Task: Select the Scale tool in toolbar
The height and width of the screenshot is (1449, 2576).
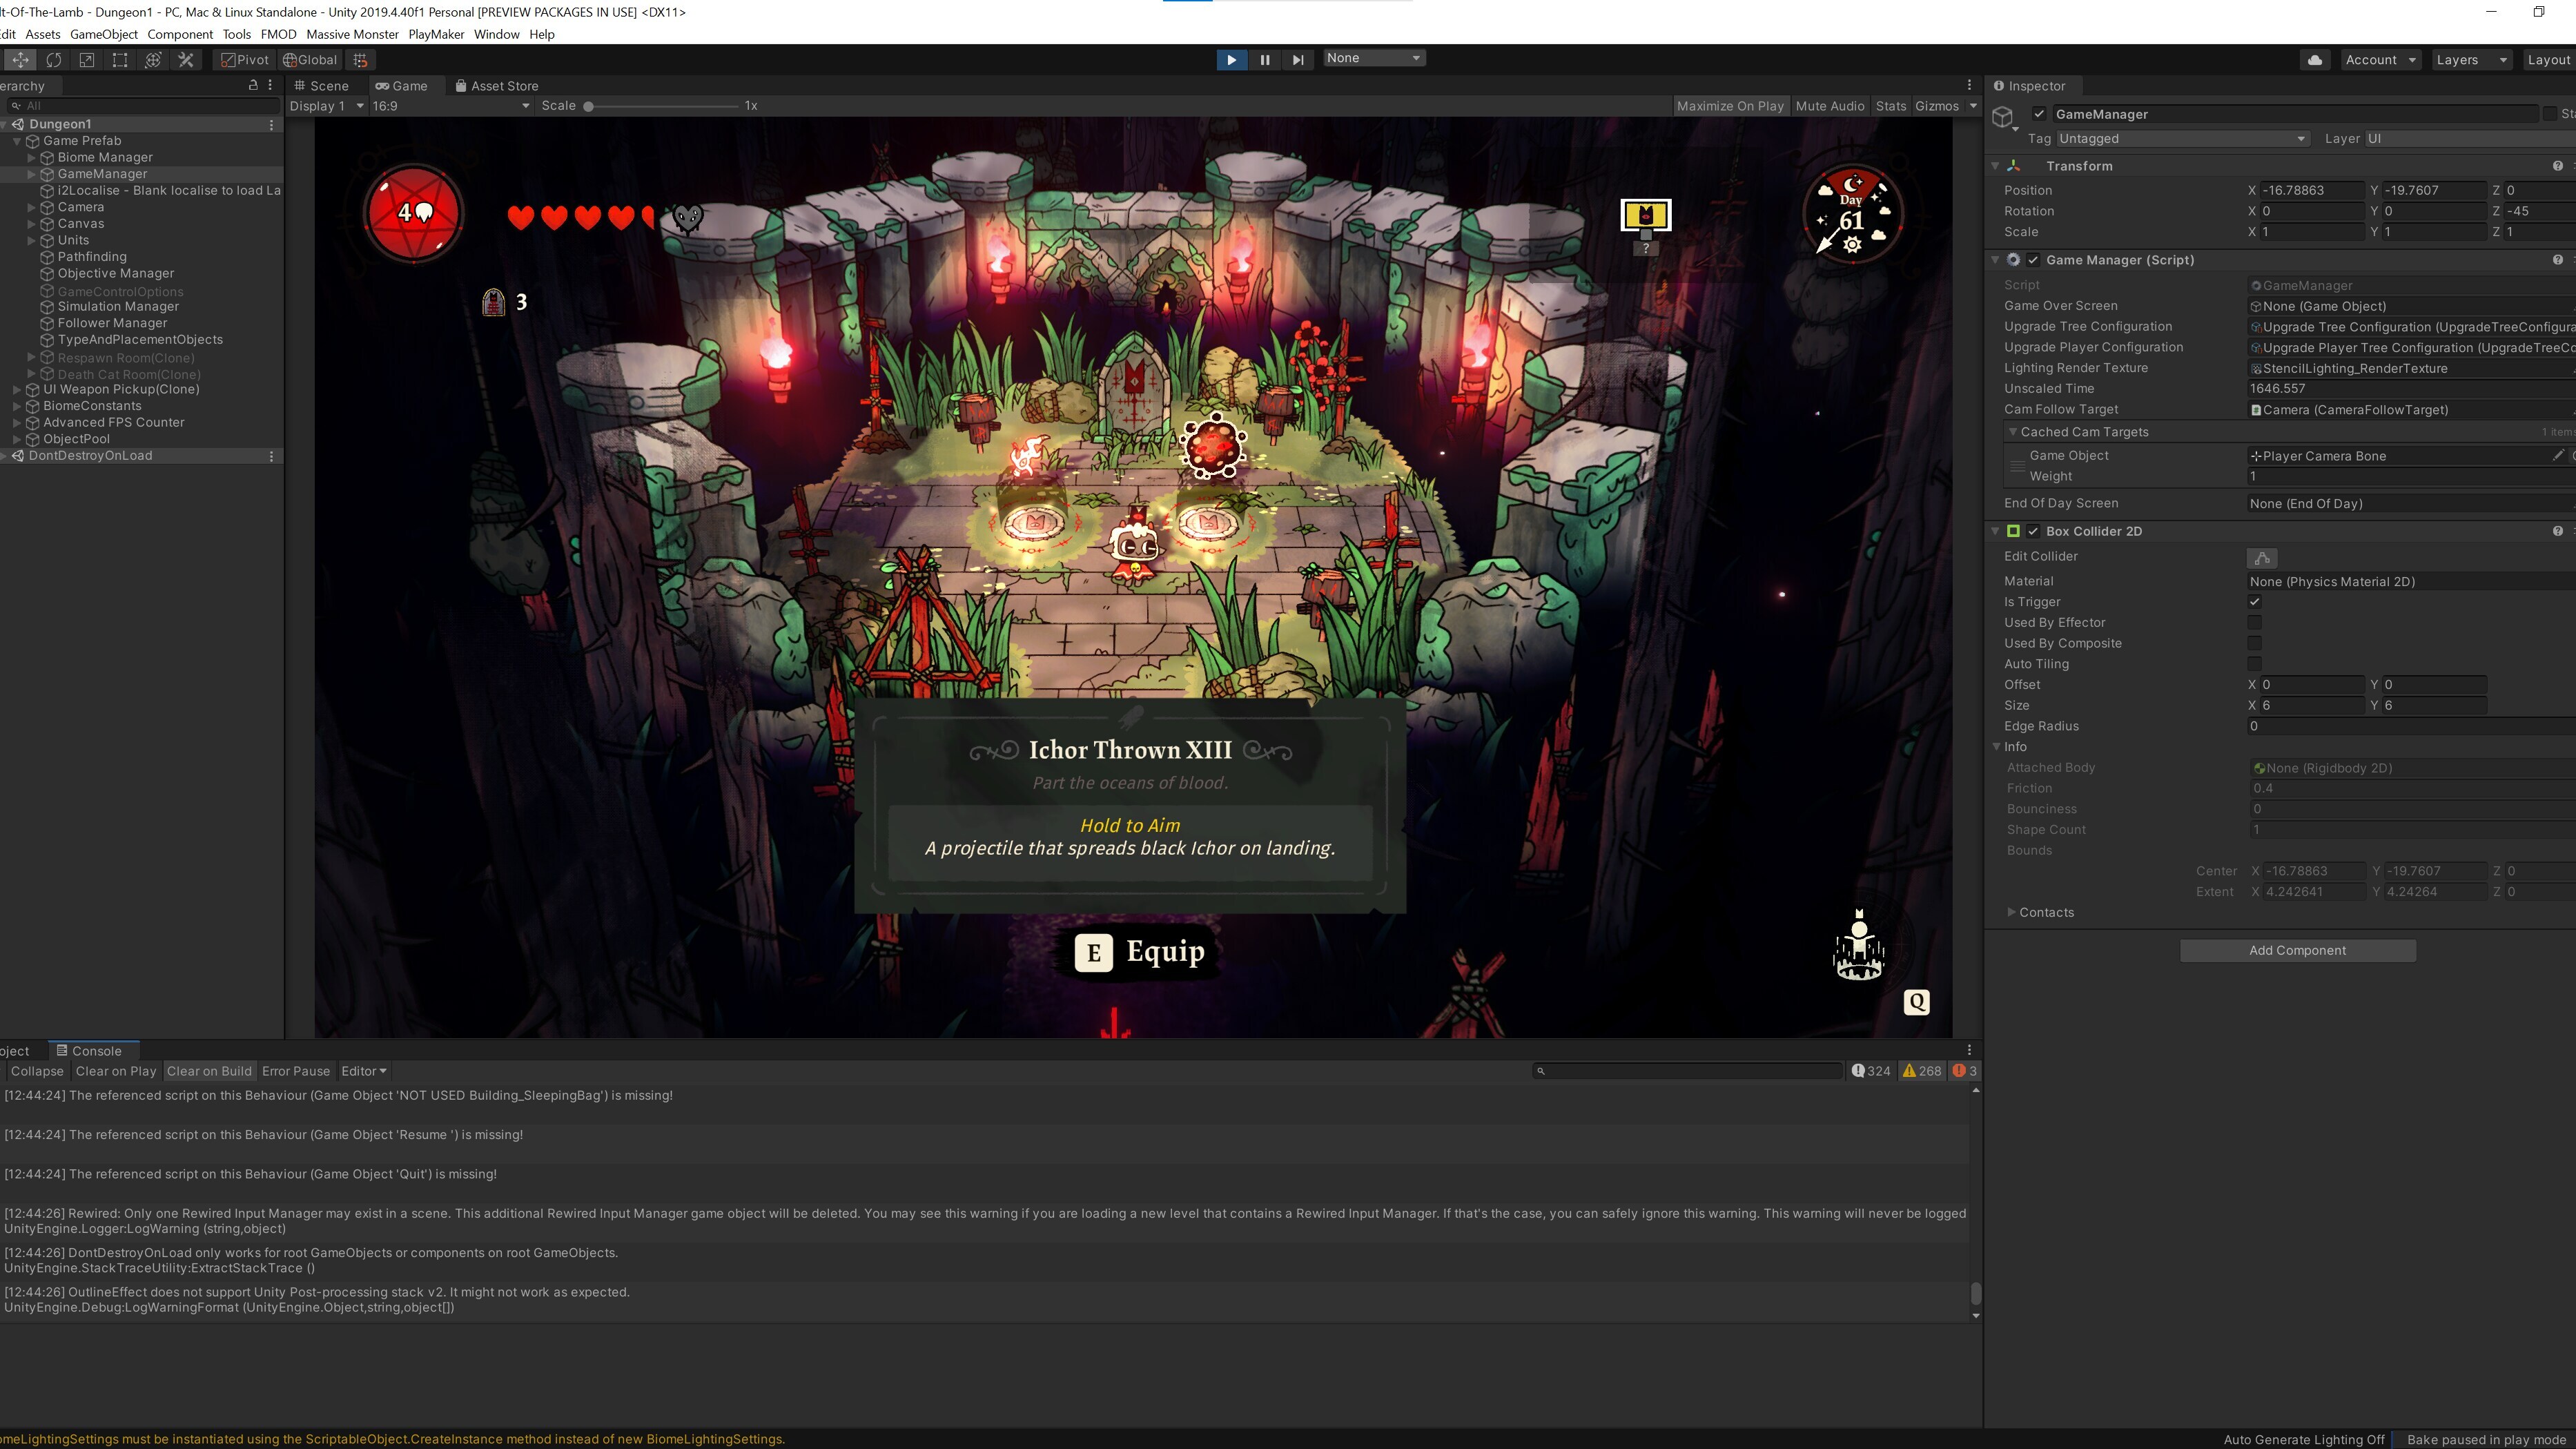Action: [87, 60]
